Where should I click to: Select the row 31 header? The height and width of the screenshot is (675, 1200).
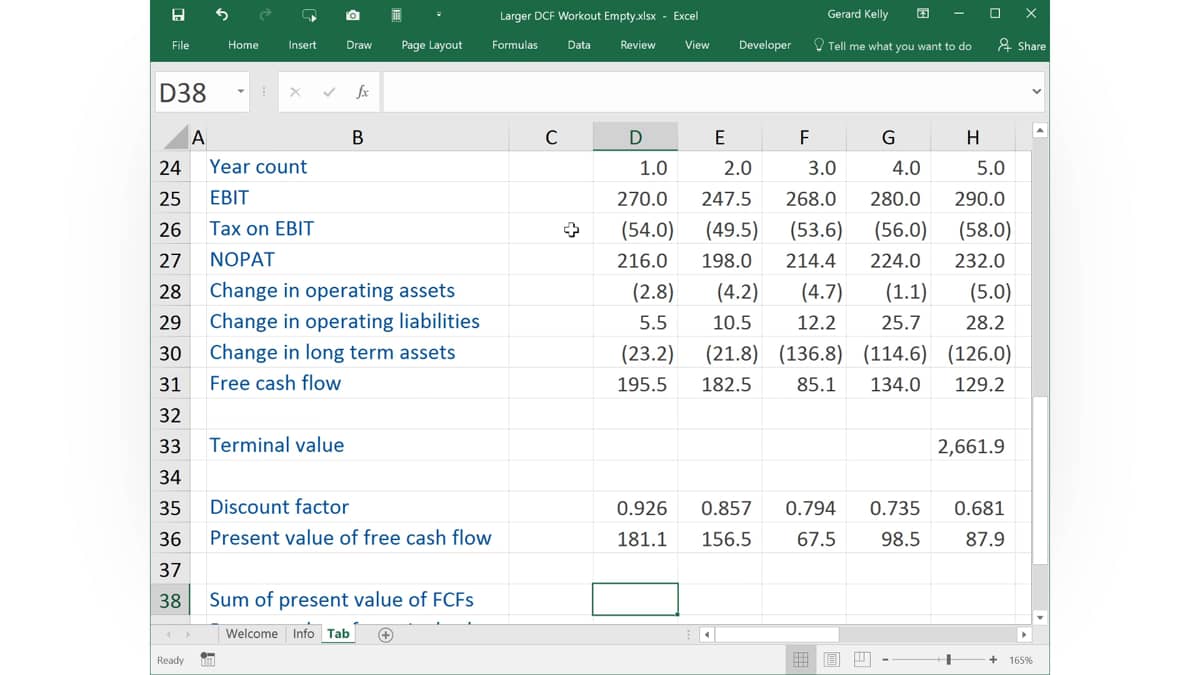[x=170, y=384]
